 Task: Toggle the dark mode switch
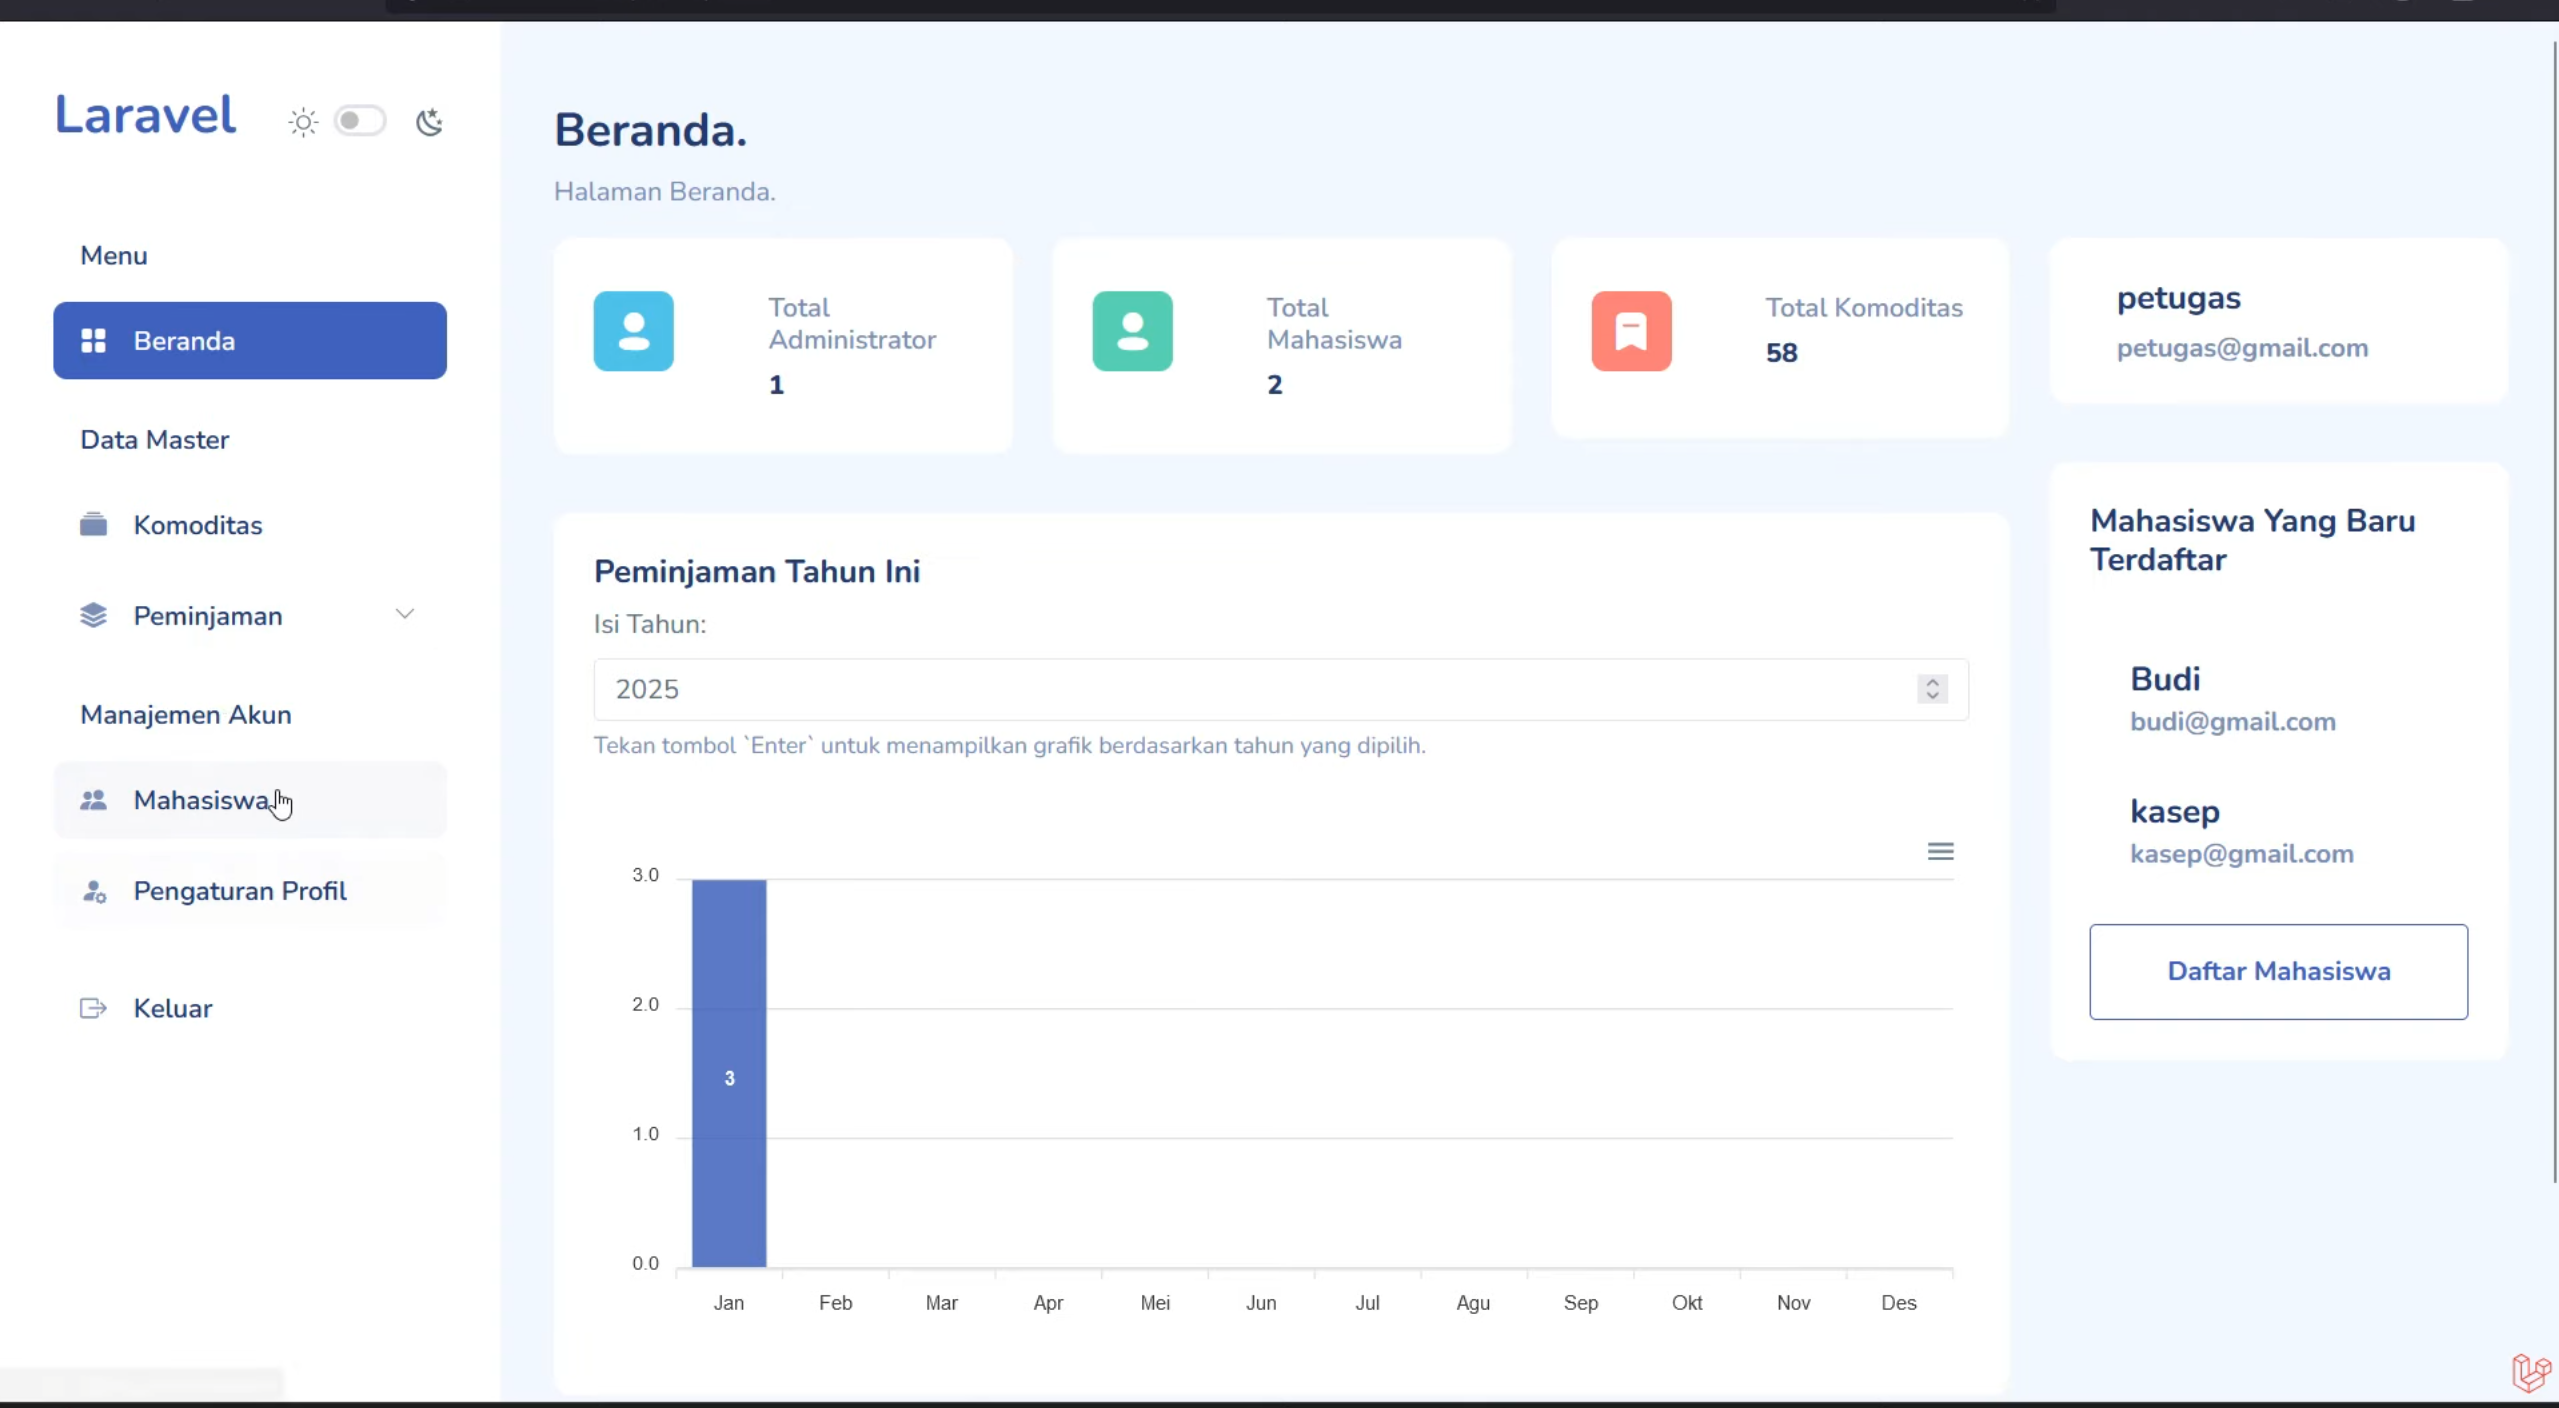point(360,121)
